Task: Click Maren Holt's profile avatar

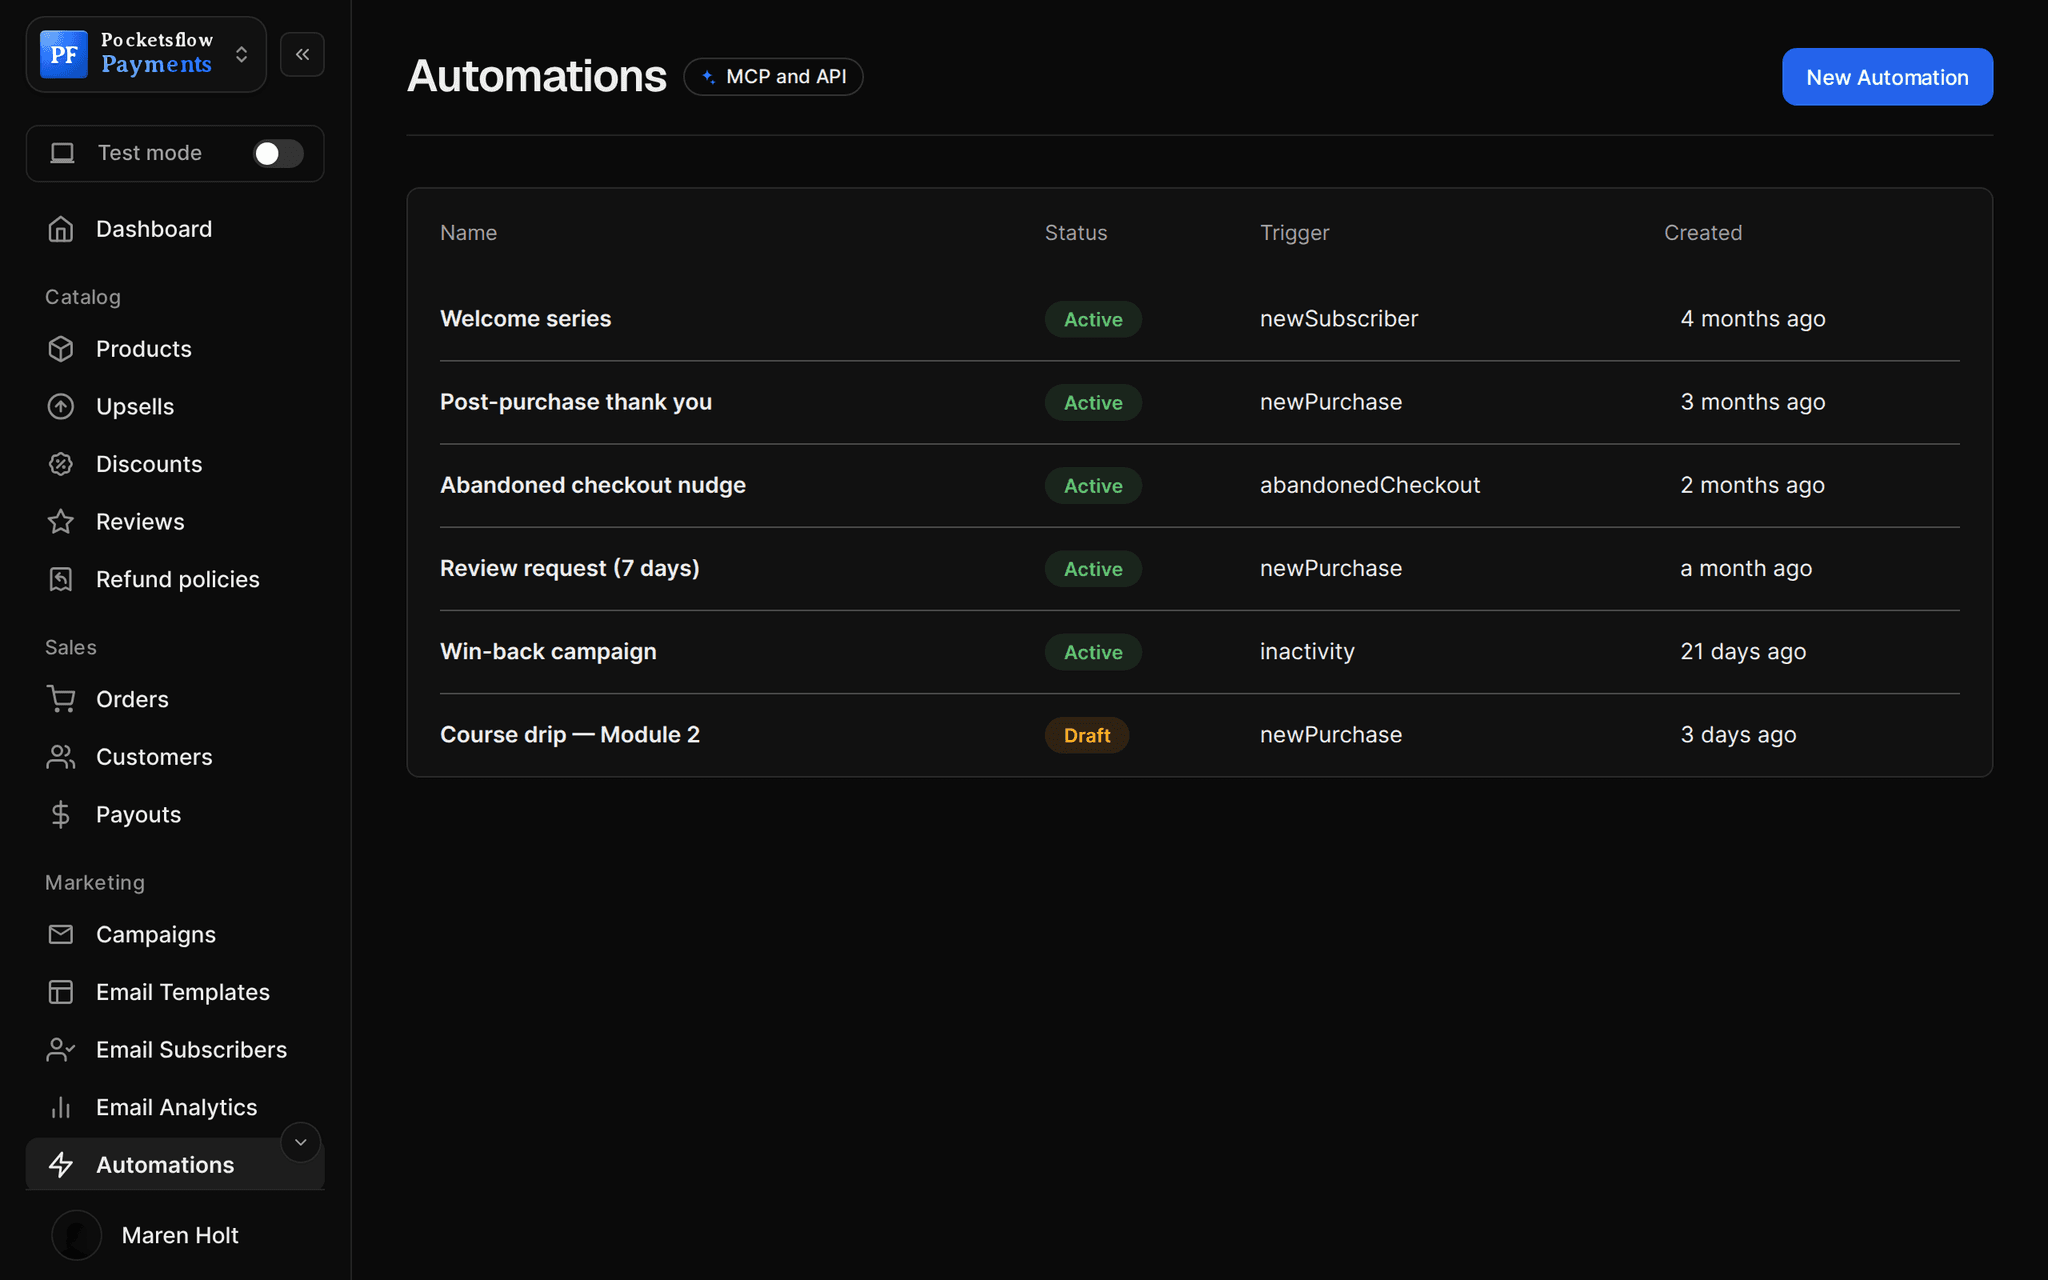Action: coord(77,1235)
